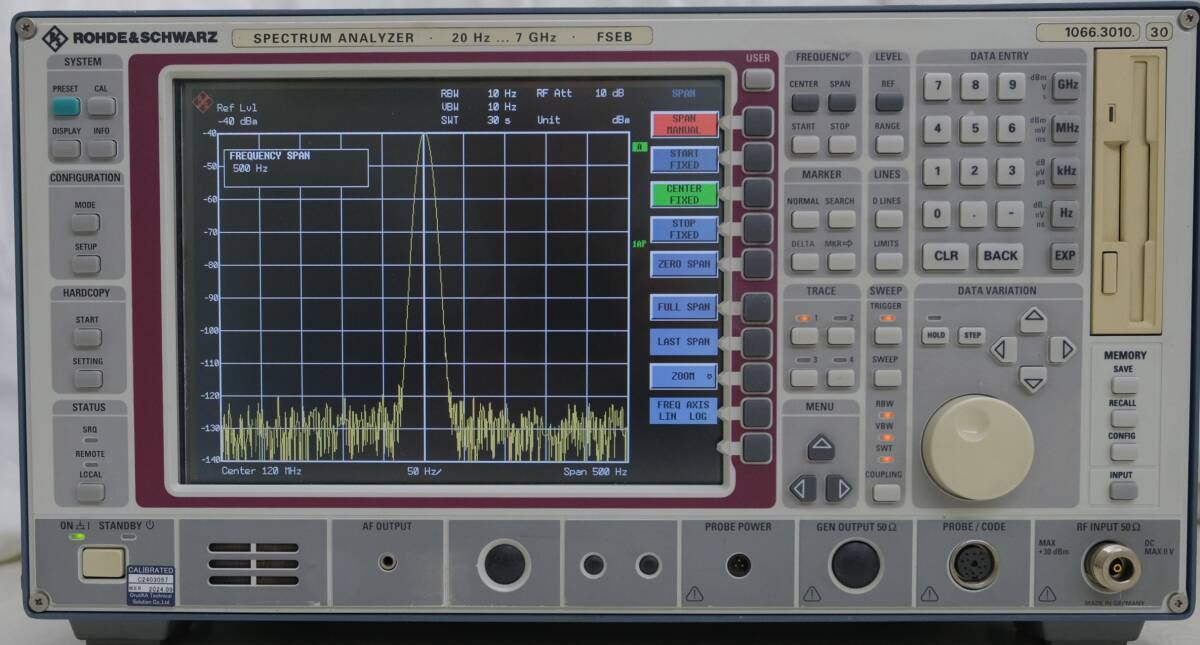
Task: Push the data variation up arrow
Action: [1033, 320]
